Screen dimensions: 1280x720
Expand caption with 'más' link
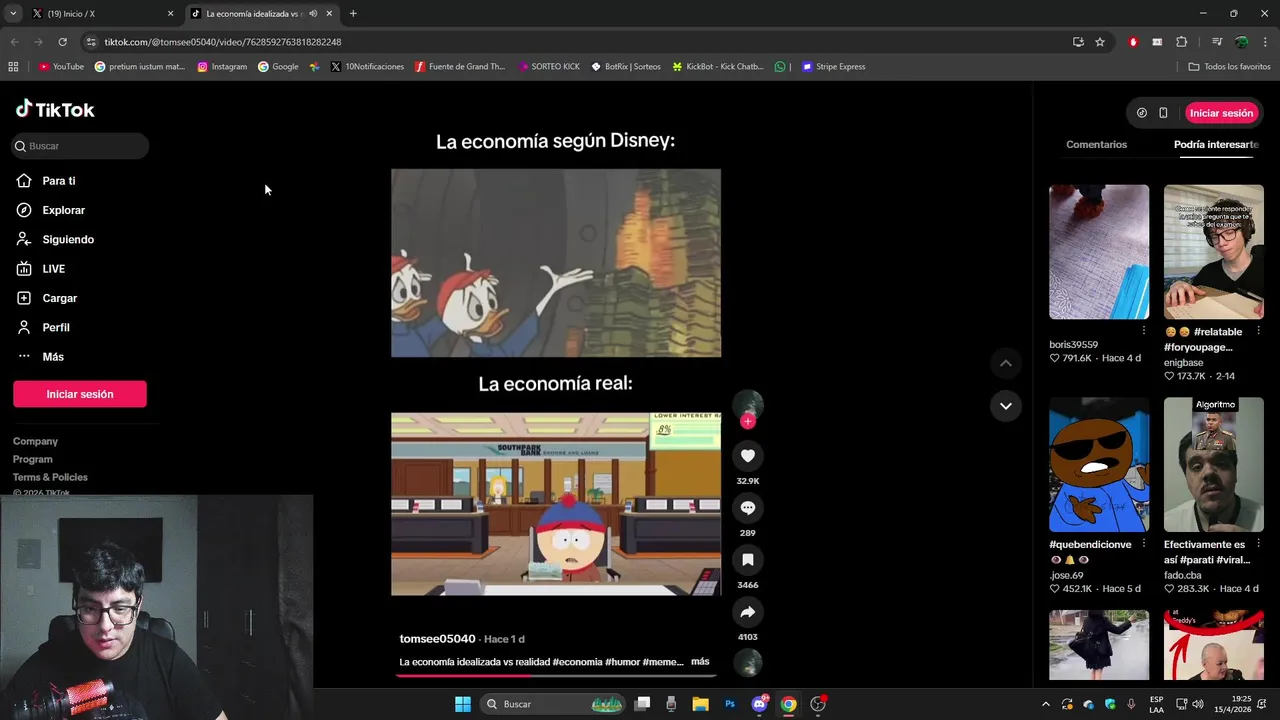(700, 661)
